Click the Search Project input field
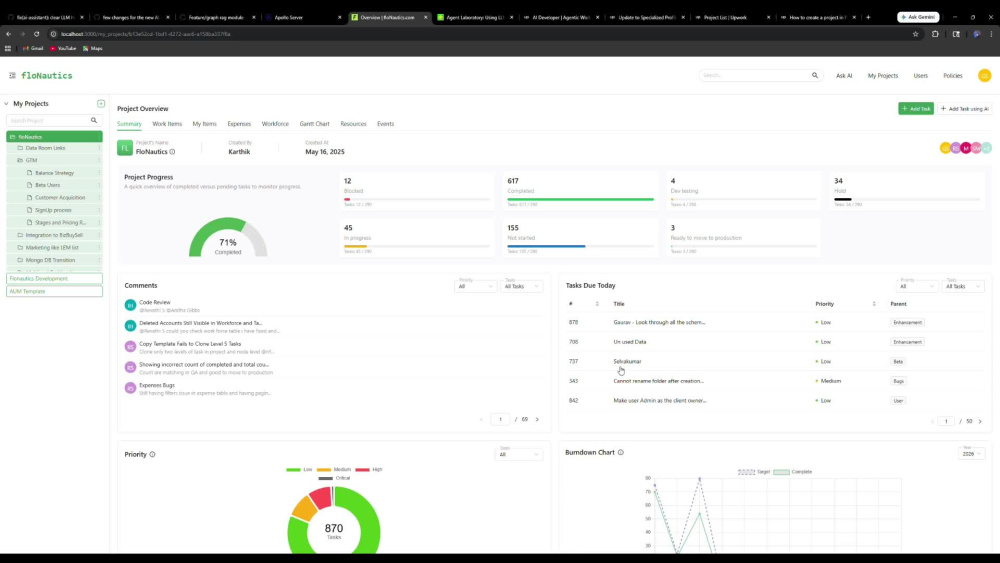Image resolution: width=1000 pixels, height=563 pixels. click(x=48, y=121)
